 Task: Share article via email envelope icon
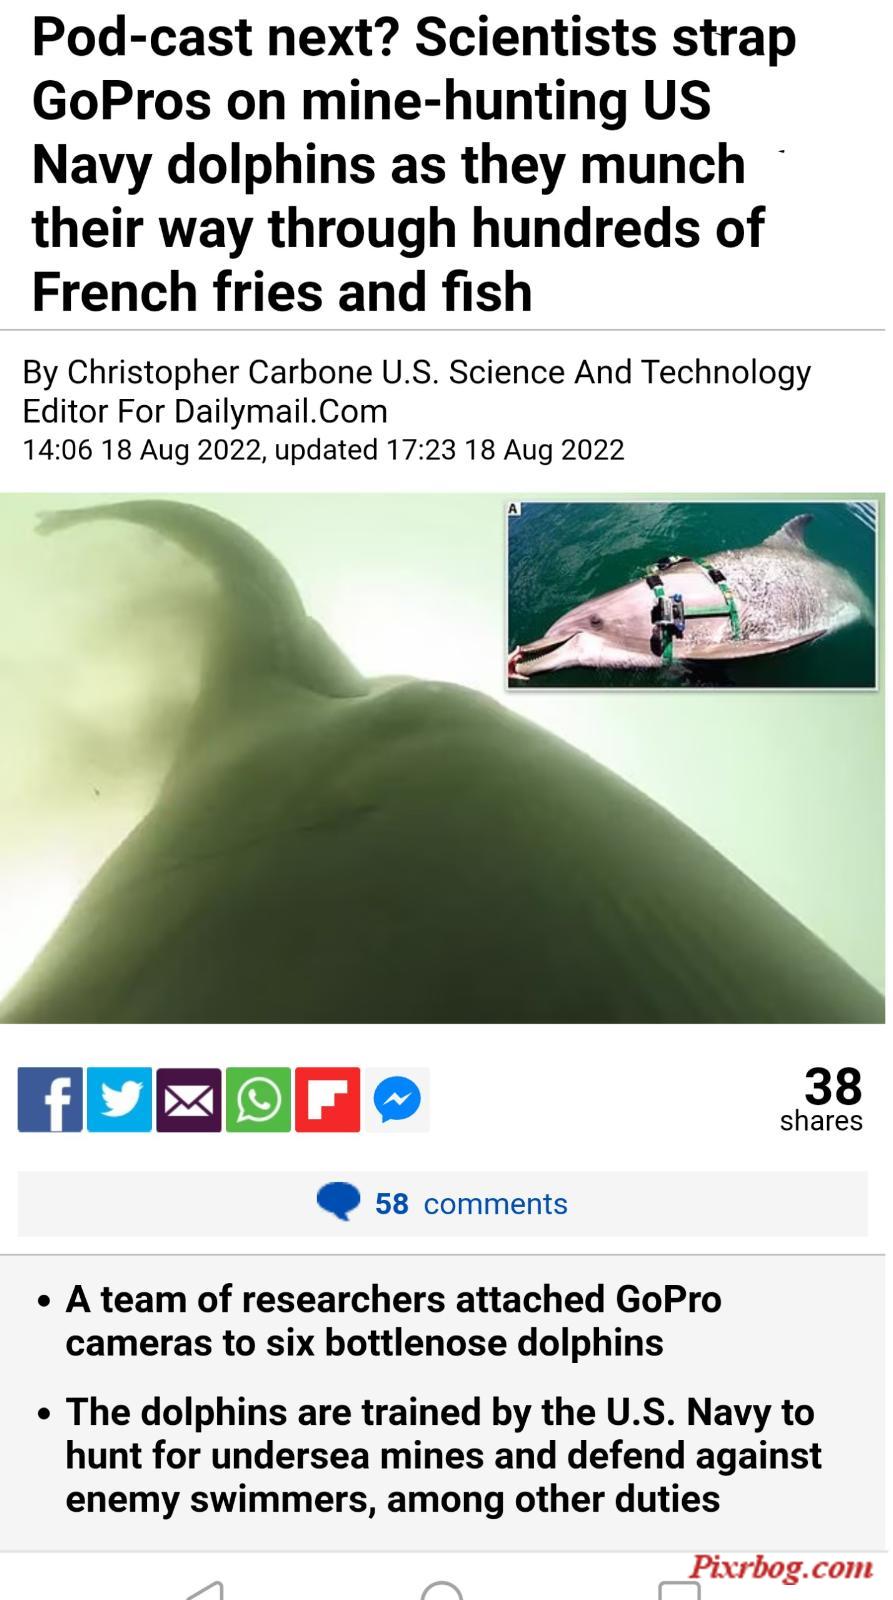[x=189, y=1100]
